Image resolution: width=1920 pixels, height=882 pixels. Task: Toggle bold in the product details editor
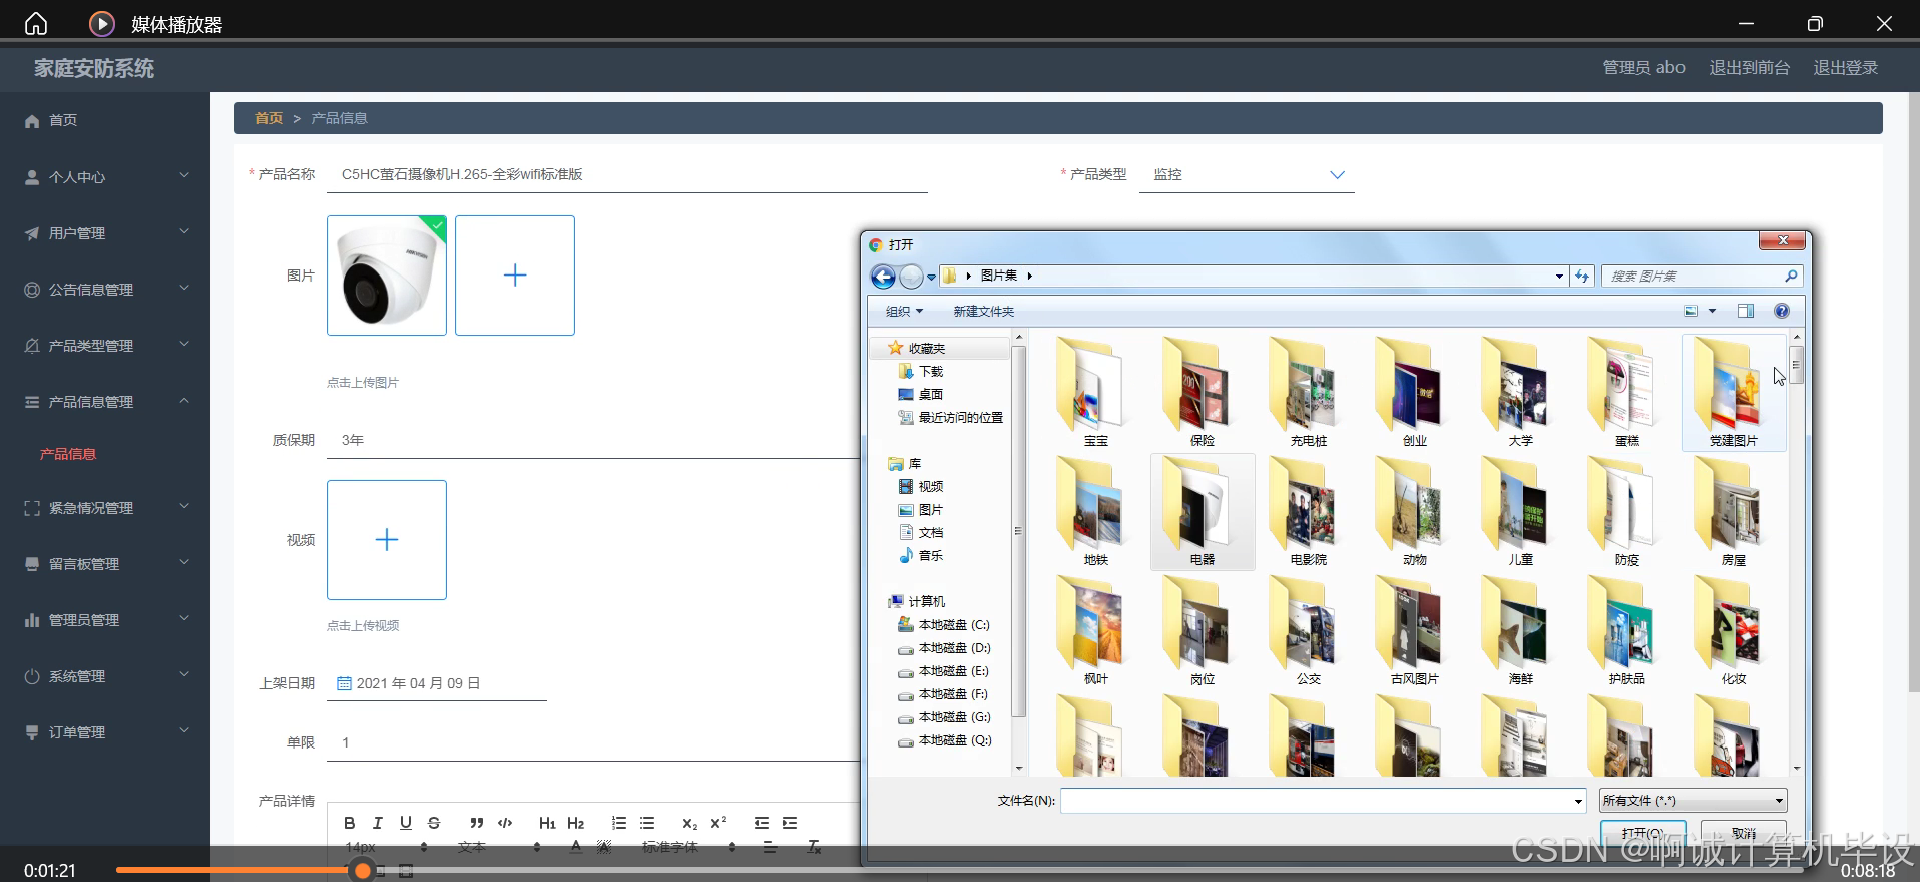click(x=349, y=823)
